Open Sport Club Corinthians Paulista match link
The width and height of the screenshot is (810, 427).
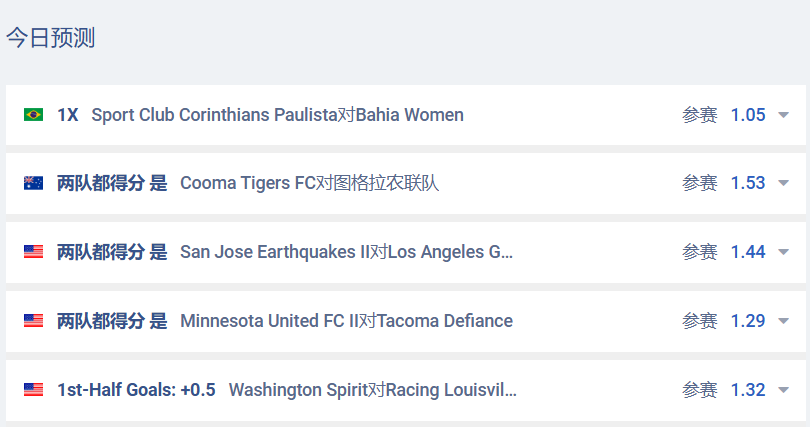pos(277,115)
